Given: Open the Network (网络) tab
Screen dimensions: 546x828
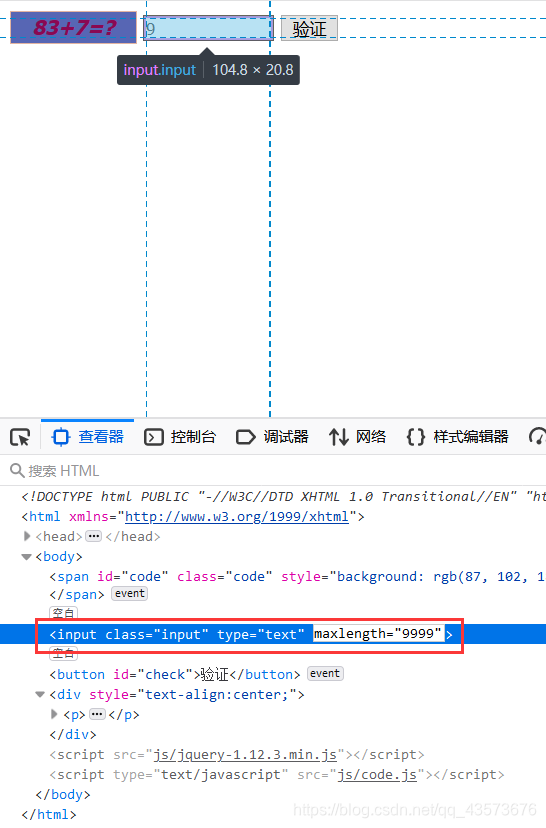Looking at the screenshot, I should pos(357,437).
